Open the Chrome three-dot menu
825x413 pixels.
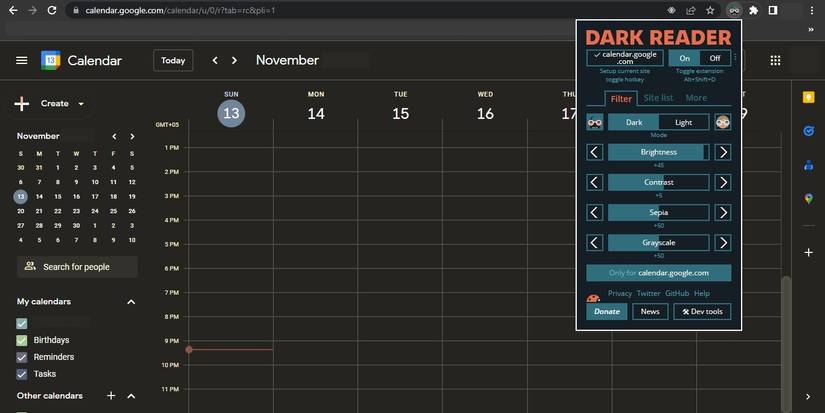812,11
